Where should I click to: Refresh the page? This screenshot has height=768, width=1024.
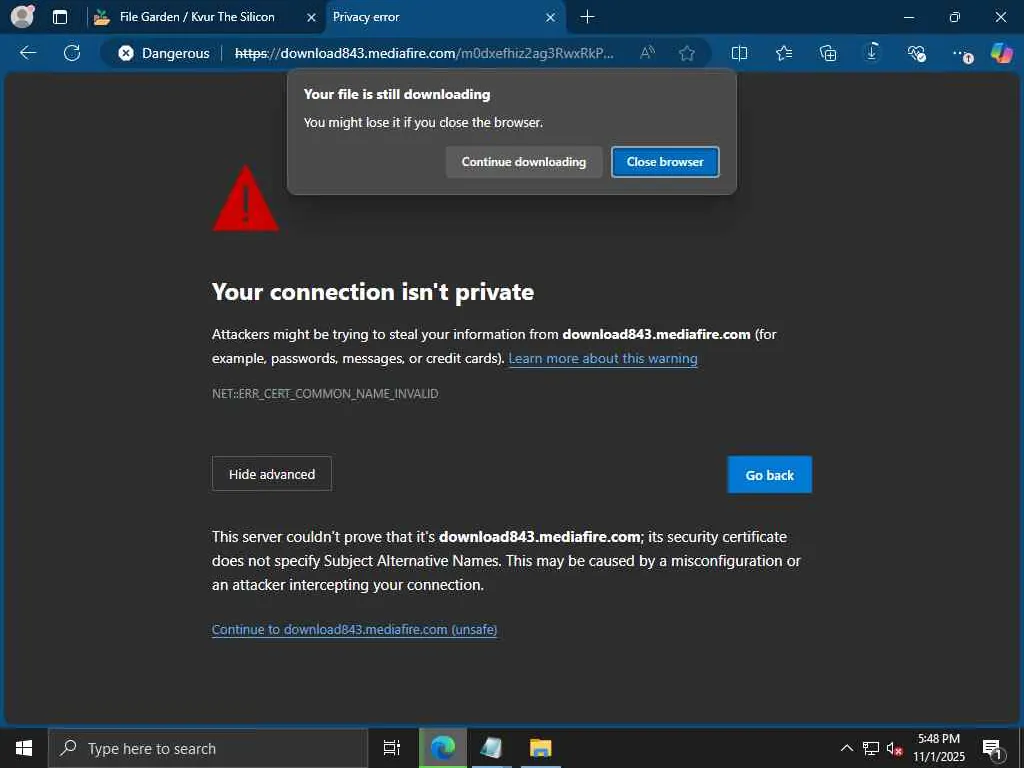(72, 53)
